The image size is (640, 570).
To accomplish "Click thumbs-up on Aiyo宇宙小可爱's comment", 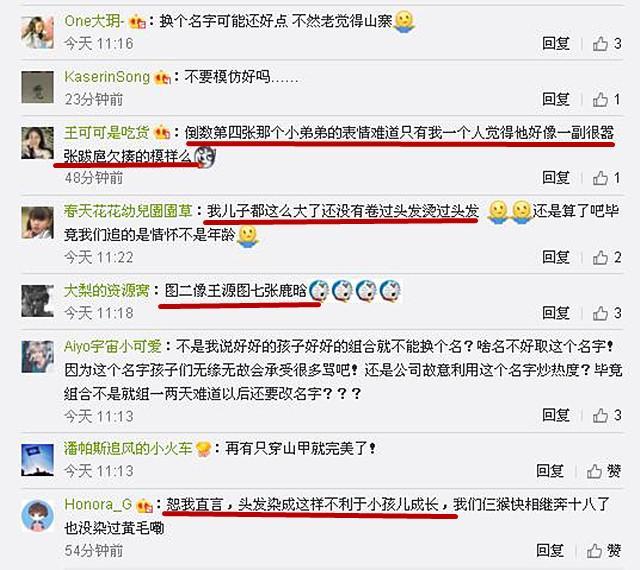I will [x=607, y=415].
